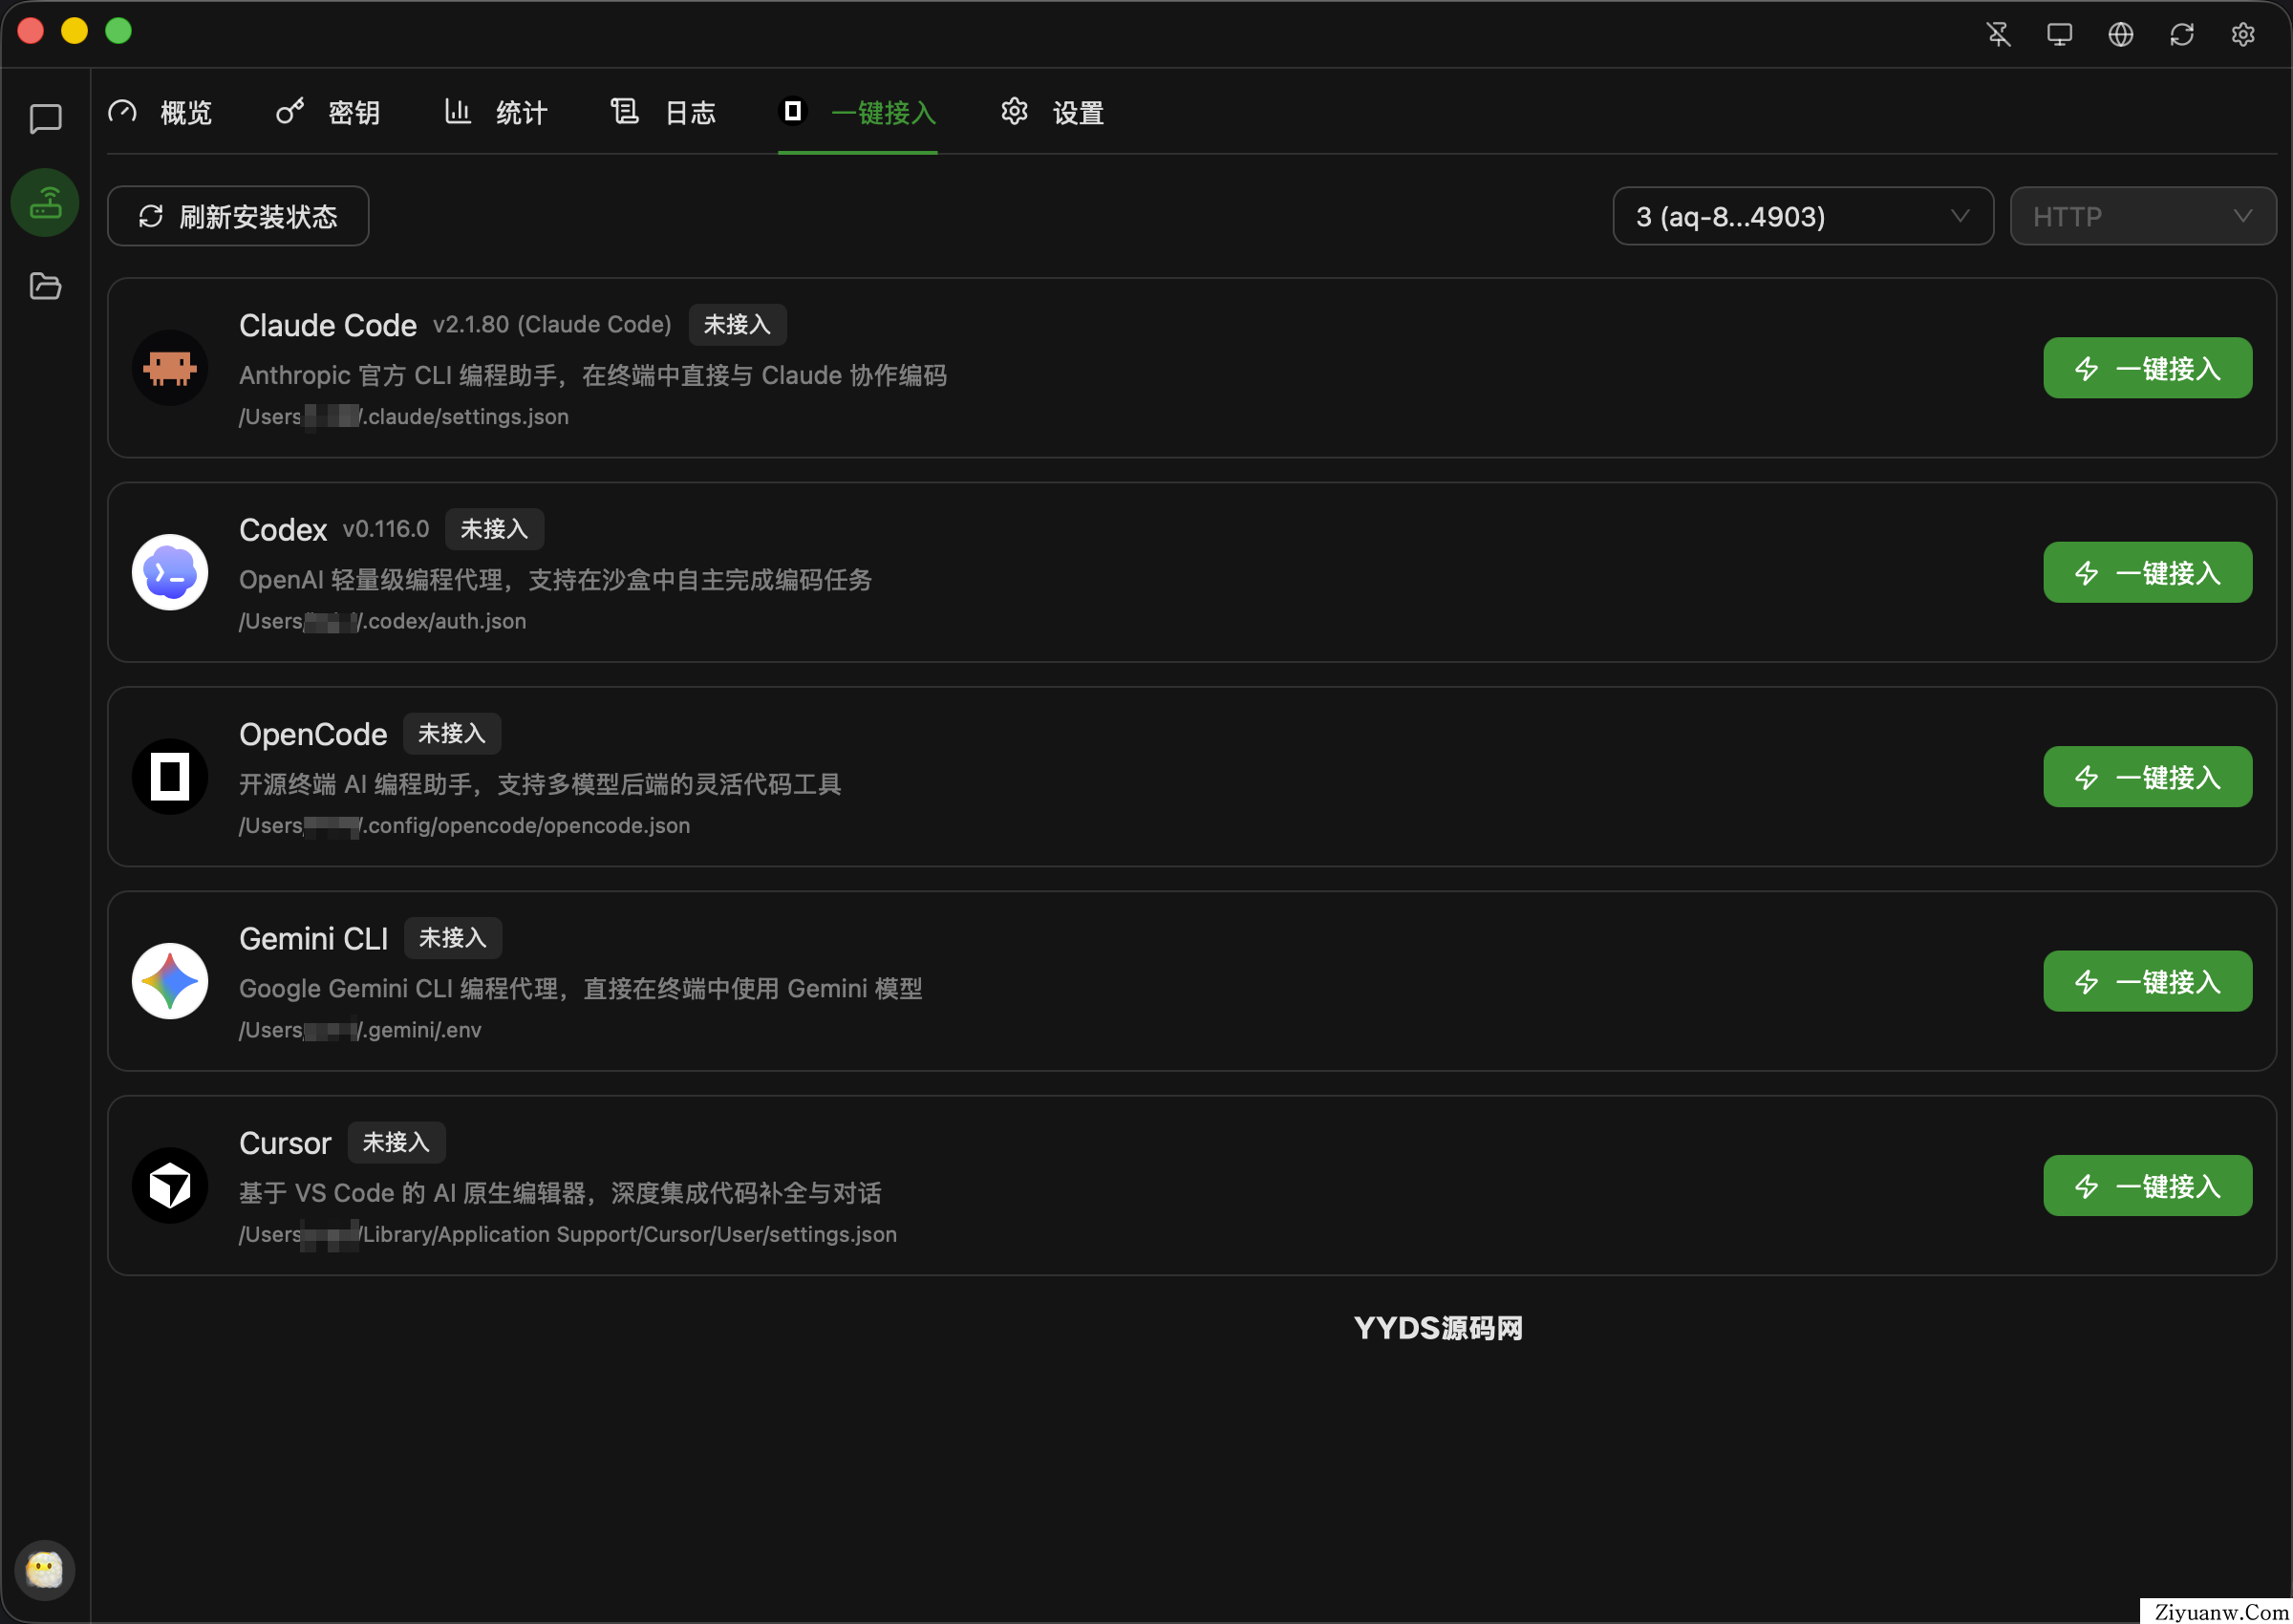Click the 未接入 badge for Codex
The height and width of the screenshot is (1624, 2293).
click(494, 529)
